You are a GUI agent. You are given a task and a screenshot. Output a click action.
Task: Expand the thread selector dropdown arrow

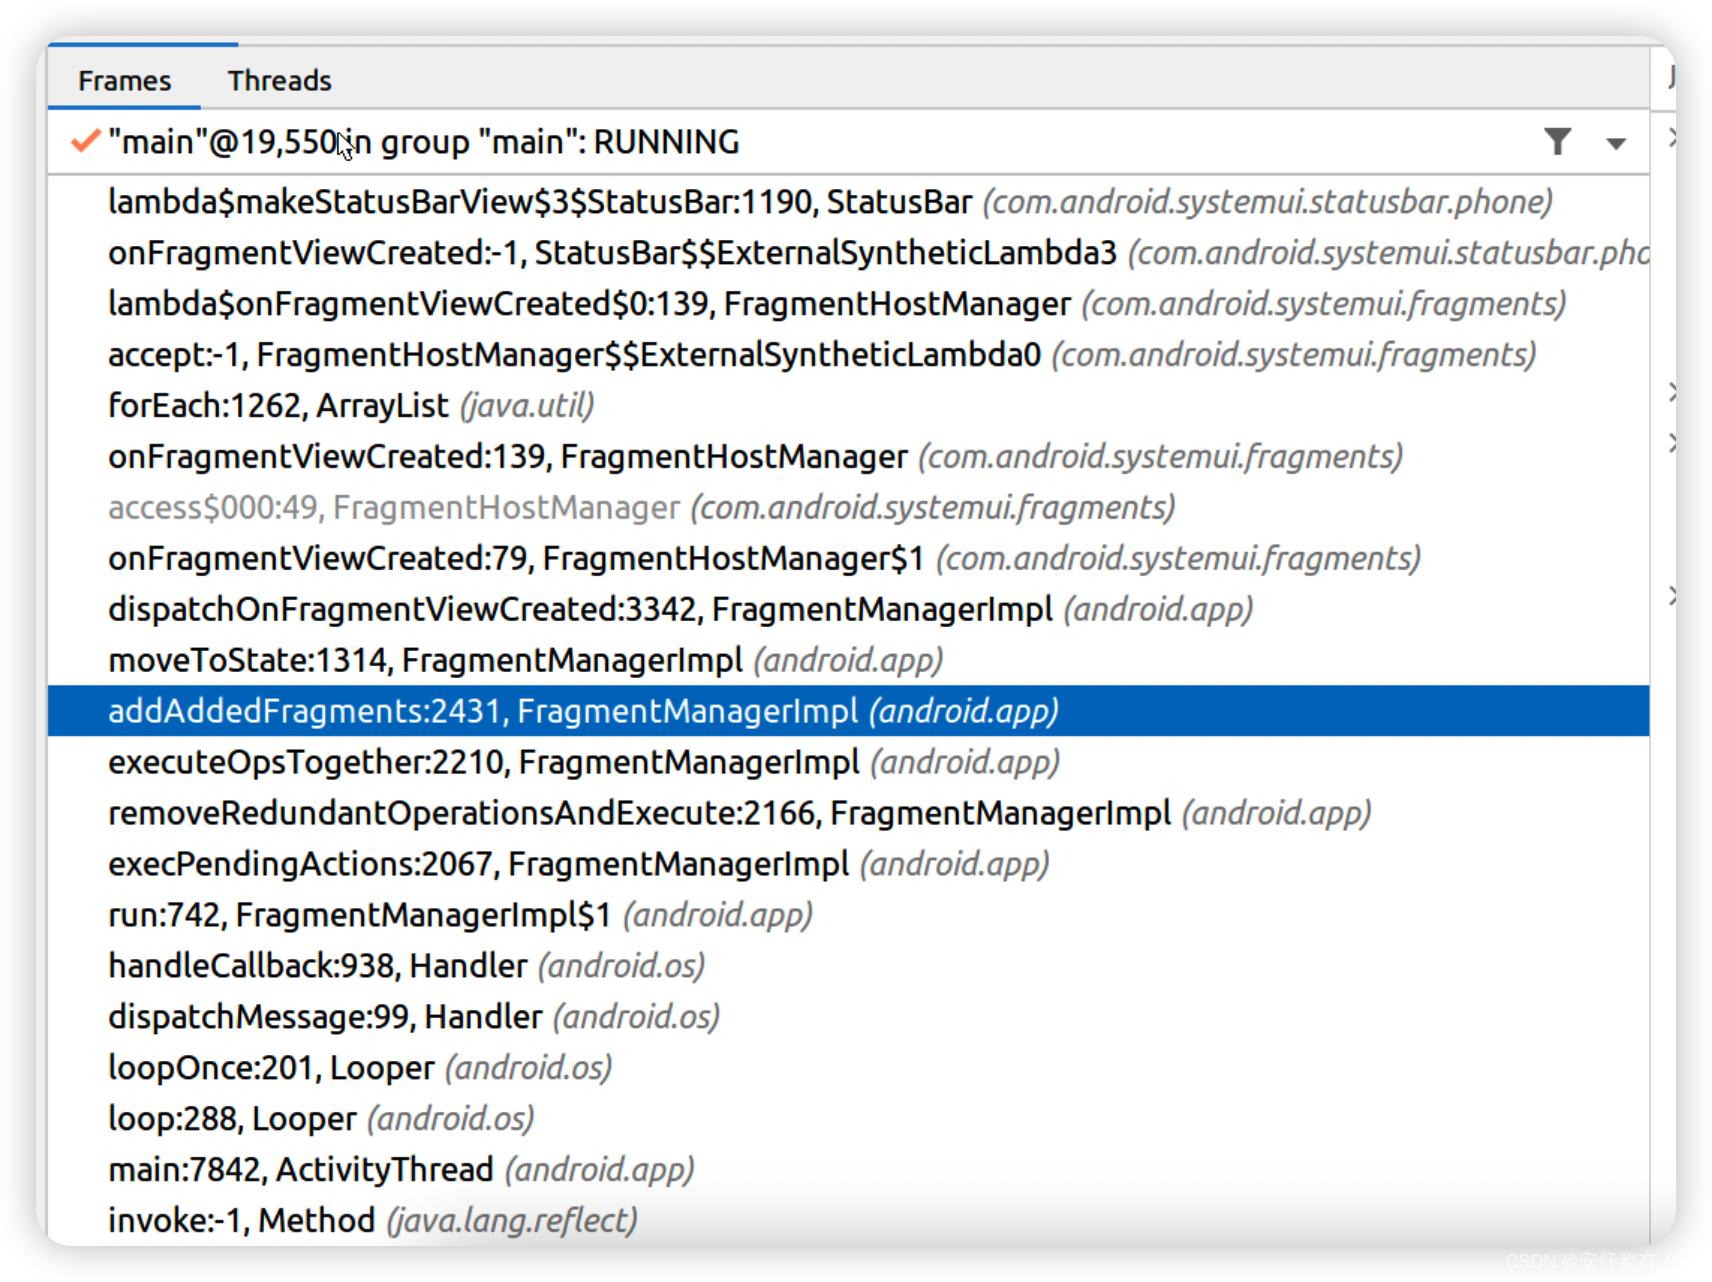pos(1615,143)
